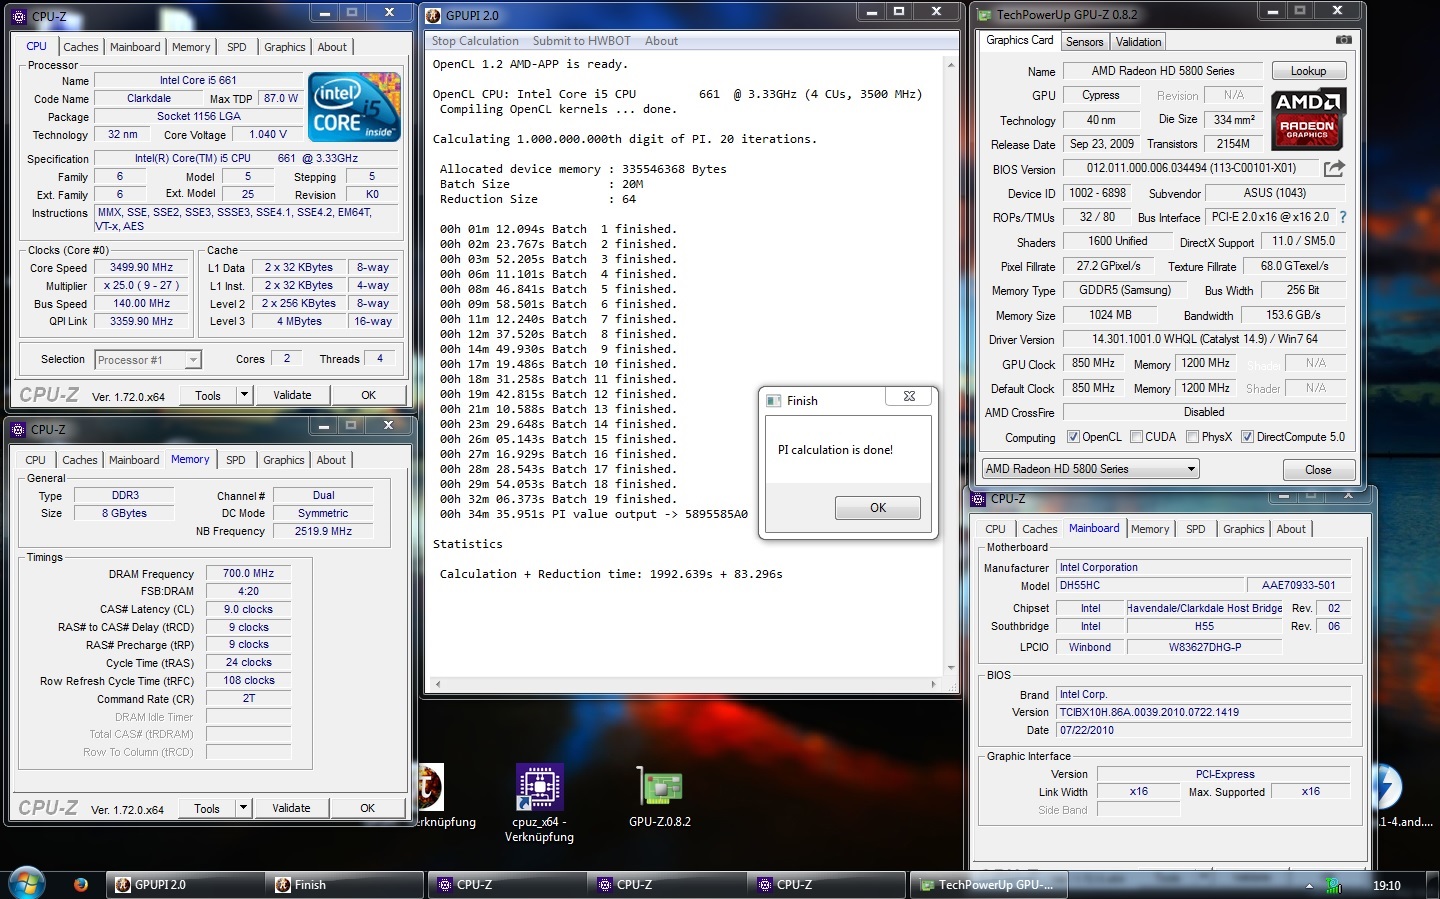
Task: Open the Validation tab in GPU-Z
Action: [1138, 42]
